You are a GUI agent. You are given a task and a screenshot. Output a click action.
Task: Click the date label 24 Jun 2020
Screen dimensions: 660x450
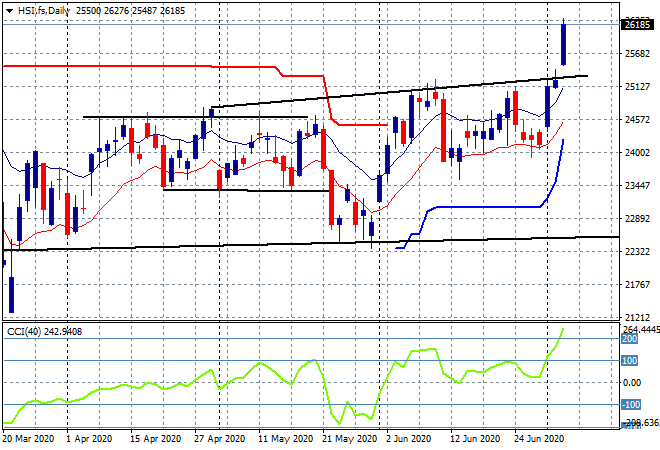539,439
